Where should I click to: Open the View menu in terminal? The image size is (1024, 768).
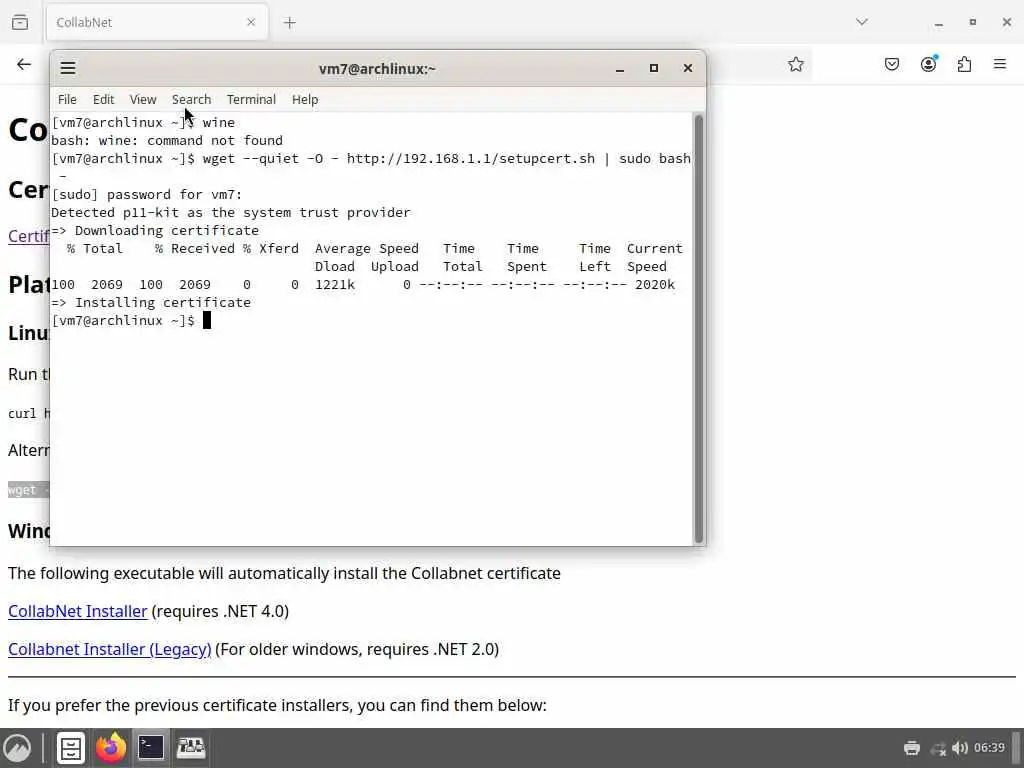[x=143, y=99]
